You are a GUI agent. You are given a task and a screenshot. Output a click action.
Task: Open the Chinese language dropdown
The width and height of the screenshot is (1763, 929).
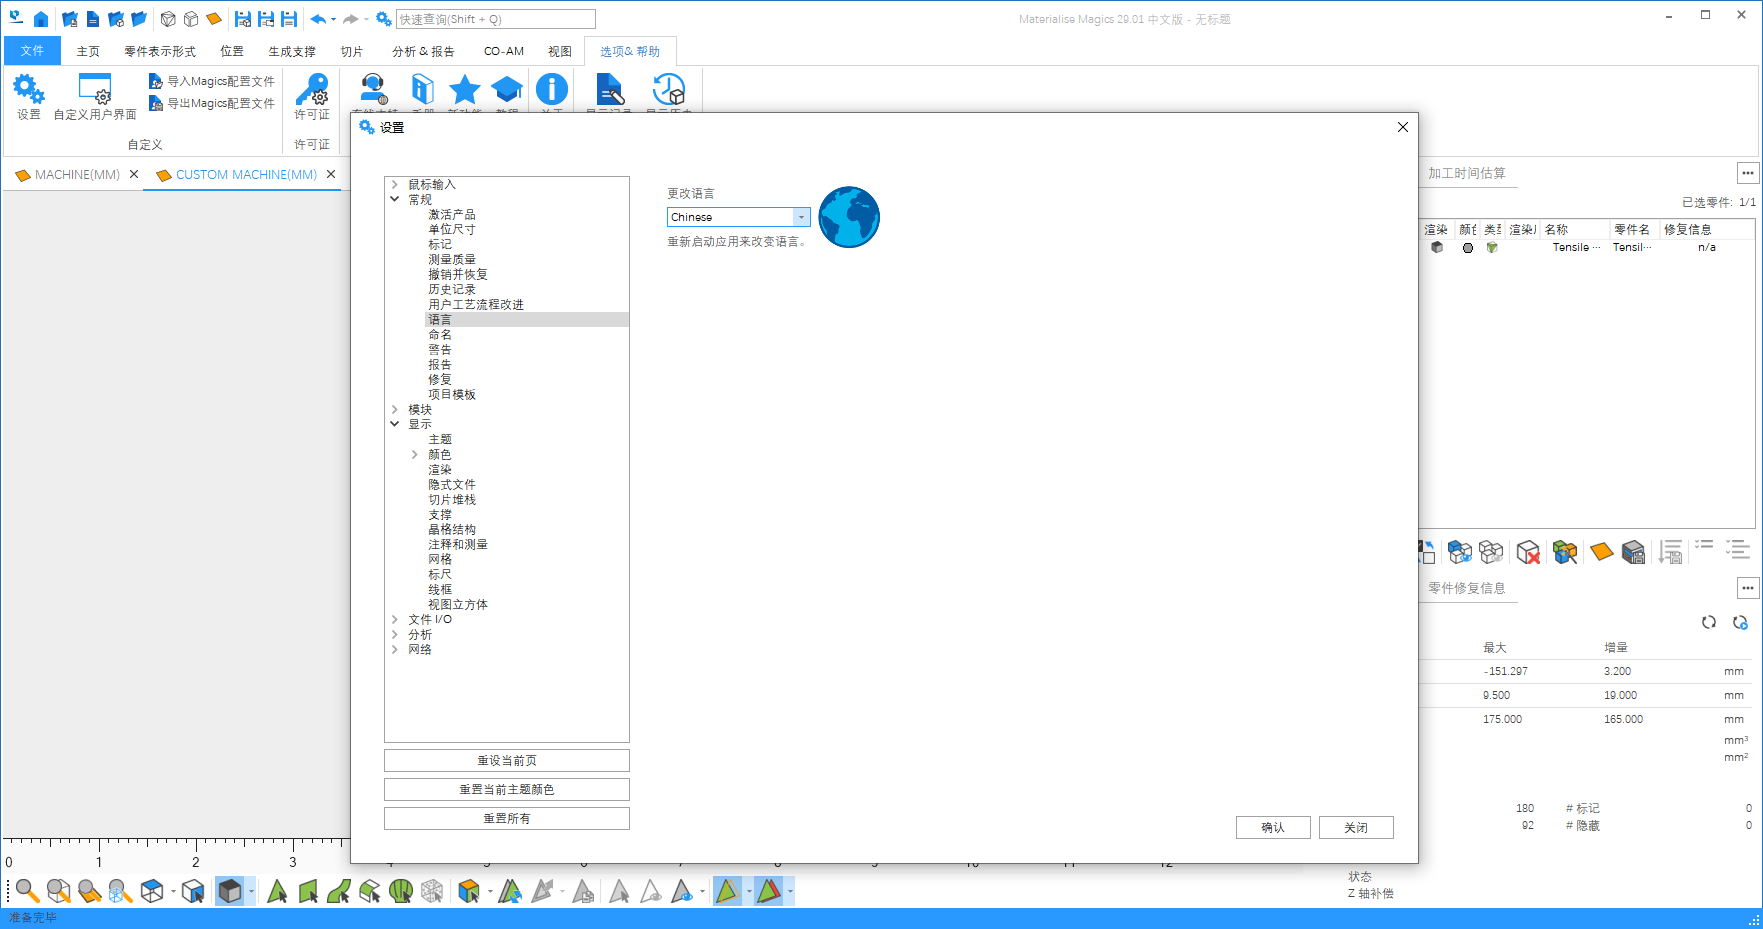pos(800,217)
